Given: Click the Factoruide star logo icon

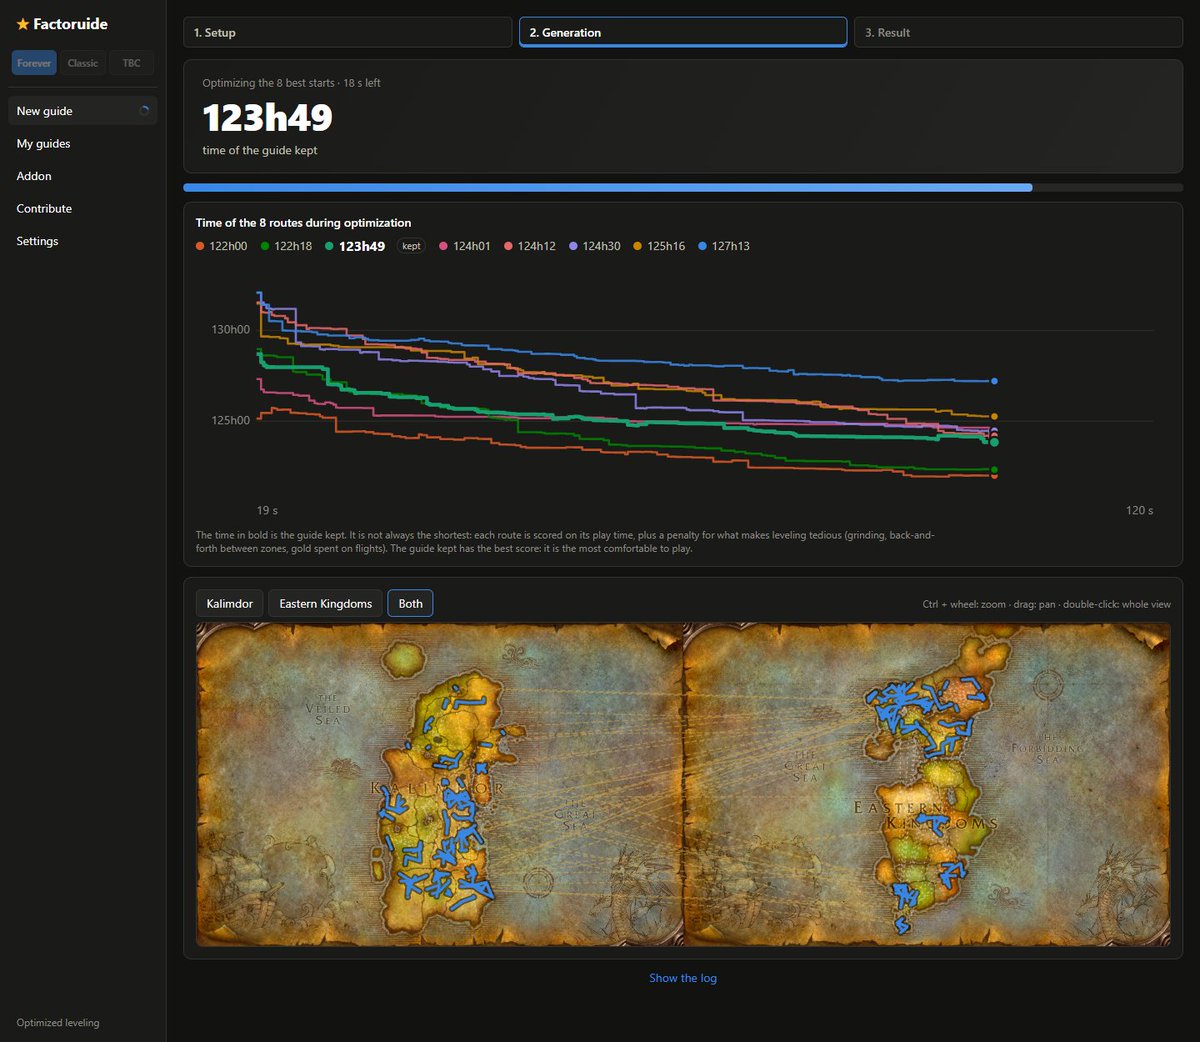Looking at the screenshot, I should point(22,24).
